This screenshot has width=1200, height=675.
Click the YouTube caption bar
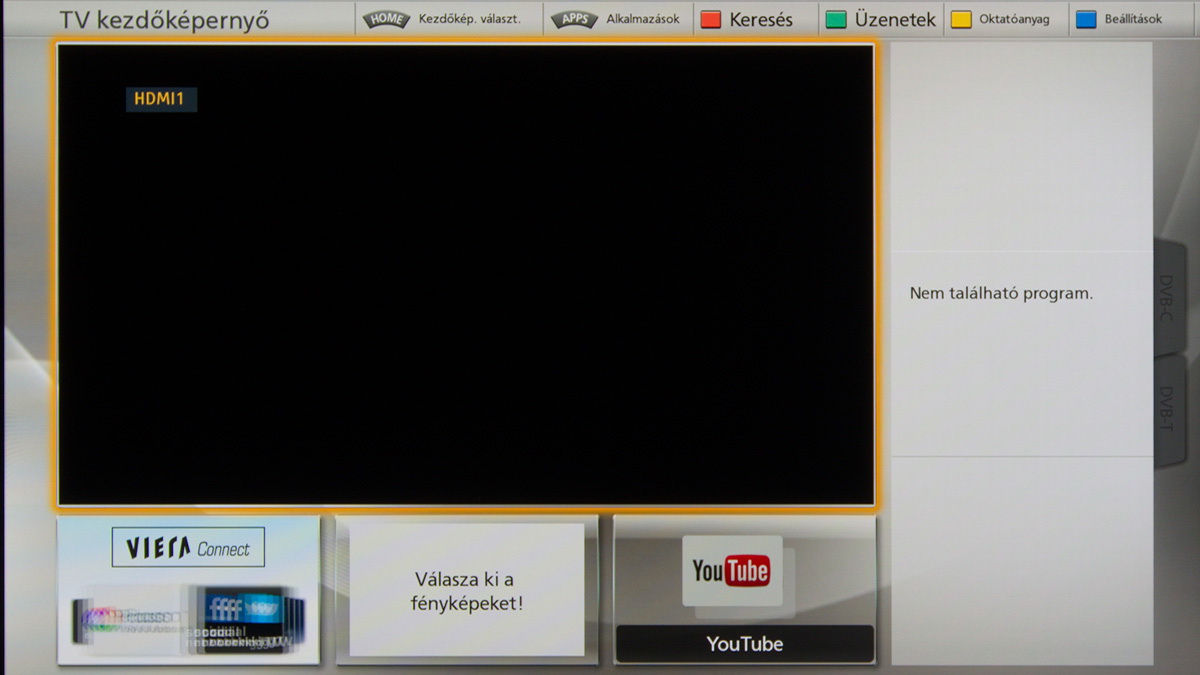tap(744, 644)
